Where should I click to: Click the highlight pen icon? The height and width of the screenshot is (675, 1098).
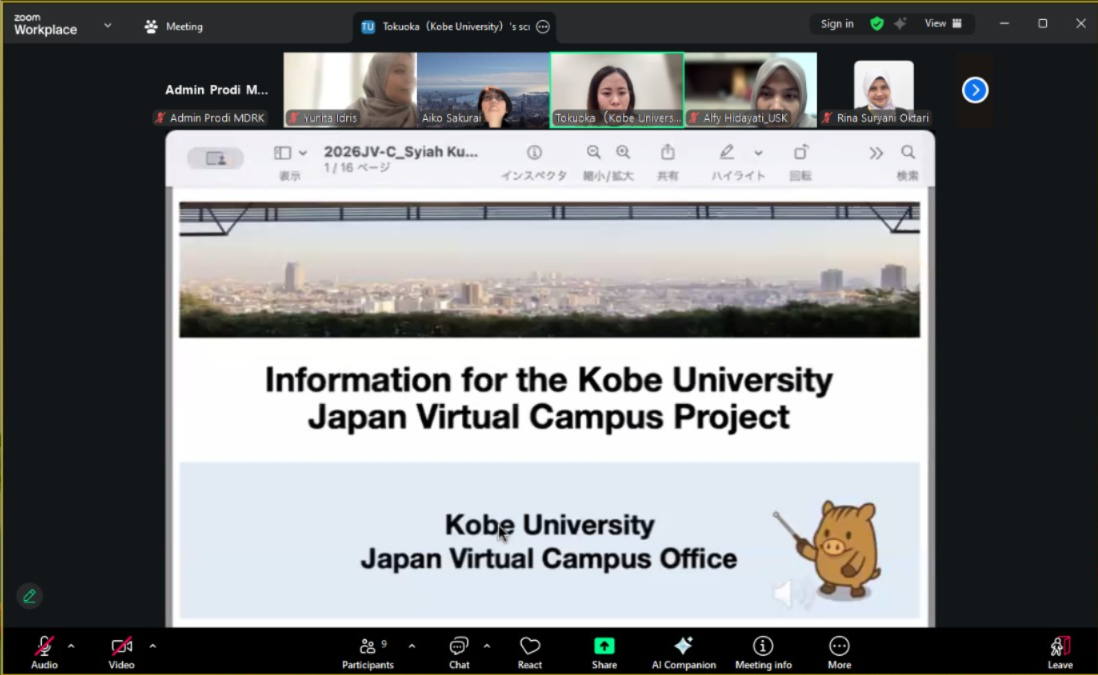point(727,152)
